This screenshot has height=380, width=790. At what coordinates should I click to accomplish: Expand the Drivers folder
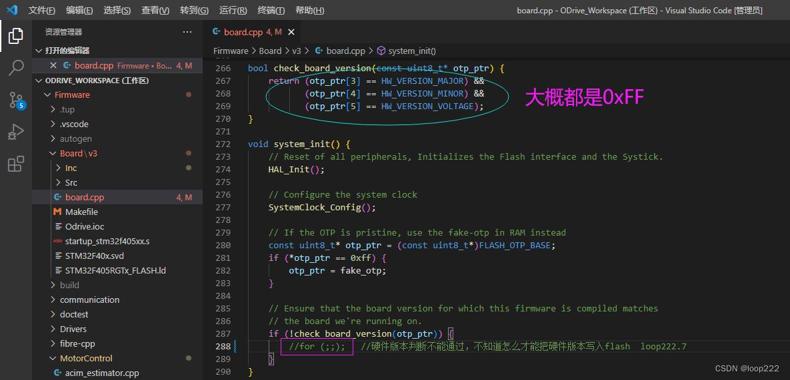[x=117, y=329]
